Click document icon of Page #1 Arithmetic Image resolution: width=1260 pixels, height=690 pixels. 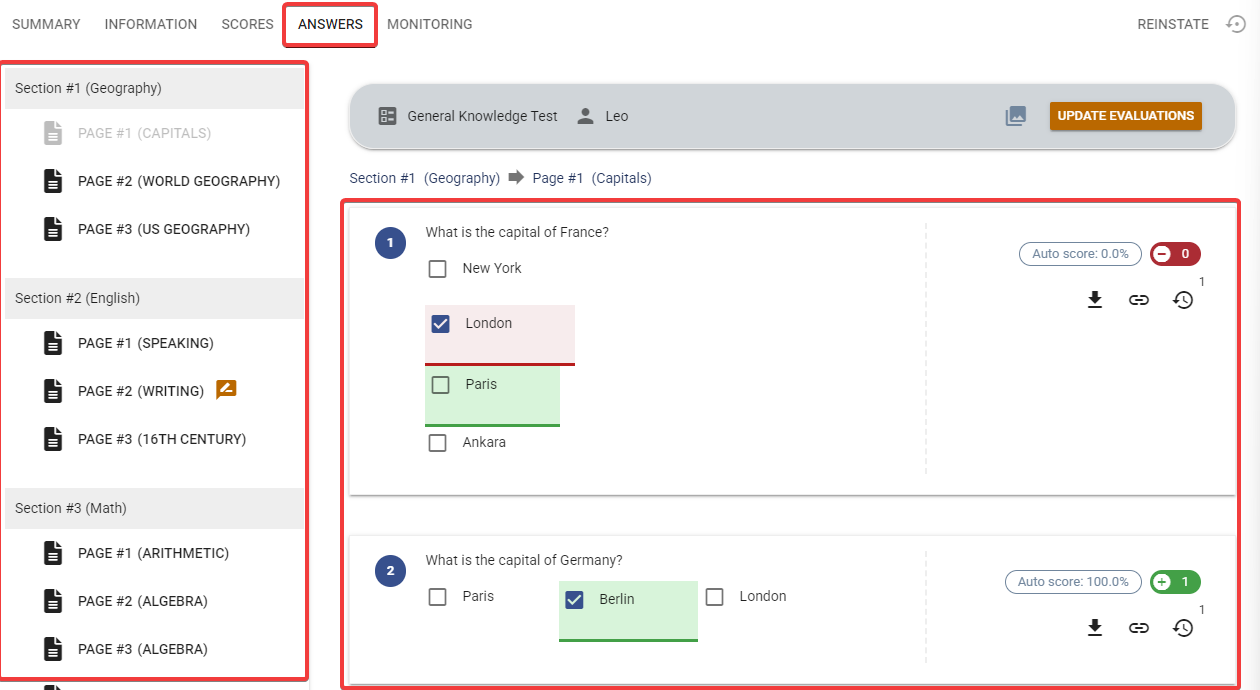[x=53, y=553]
